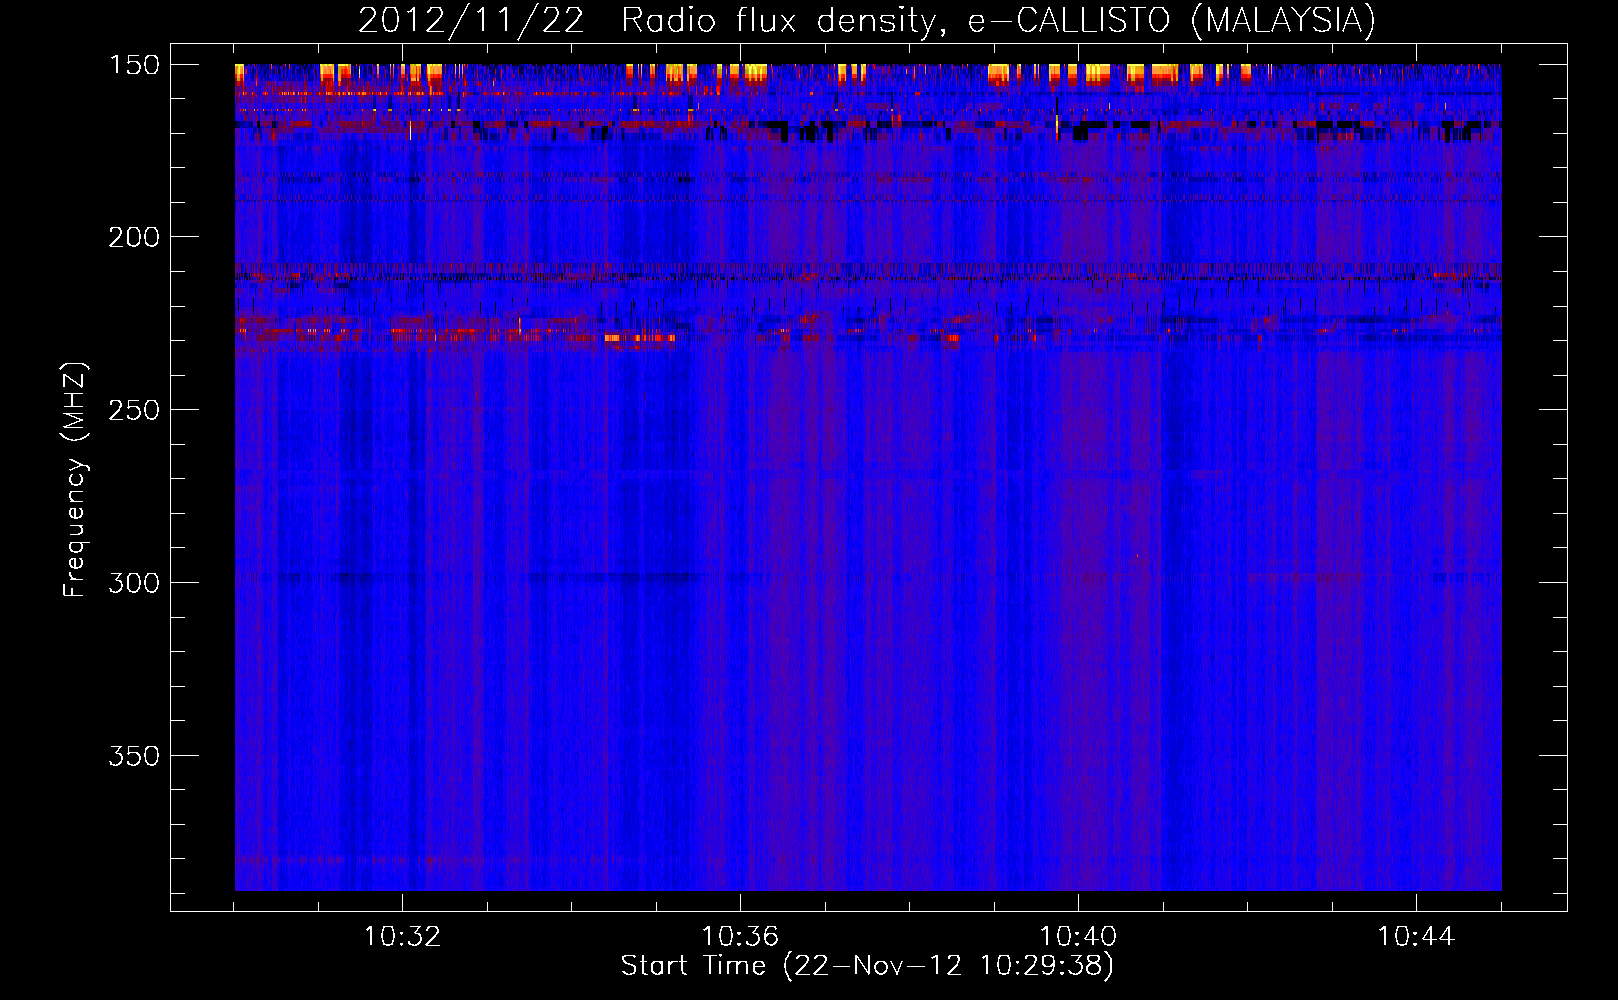Viewport: 1618px width, 1000px height.
Task: Select the 350 frequency tick label
Action: (x=134, y=756)
